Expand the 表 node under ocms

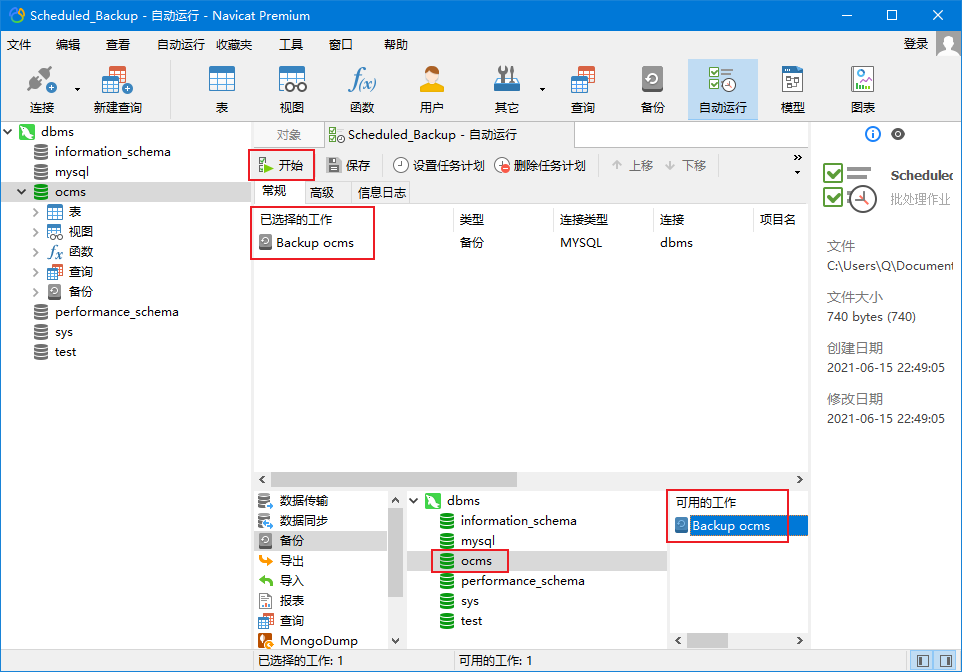pos(36,212)
